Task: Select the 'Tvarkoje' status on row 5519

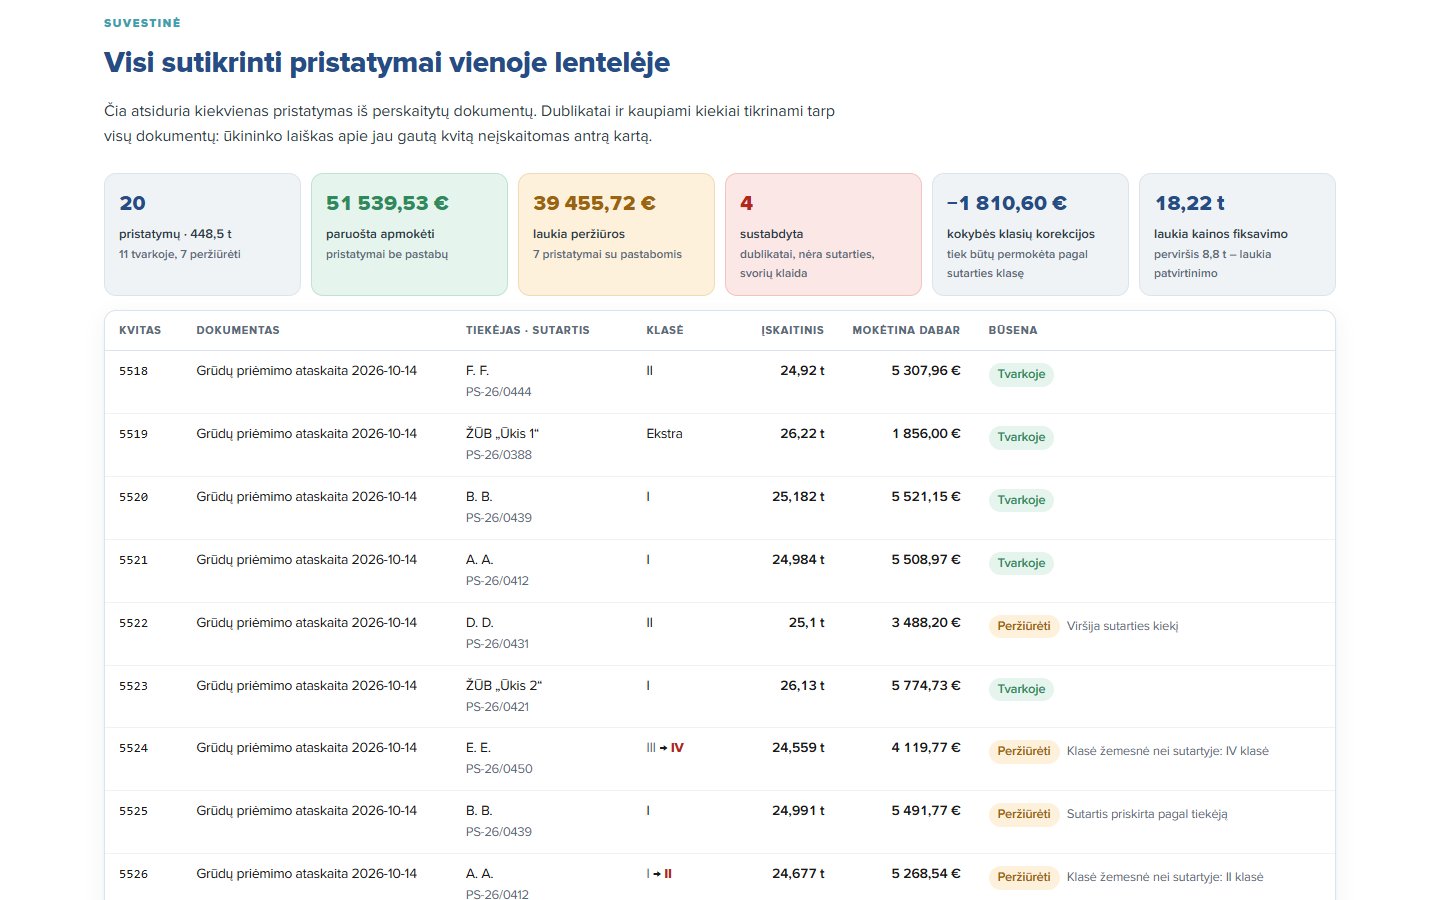Action: 1021,437
